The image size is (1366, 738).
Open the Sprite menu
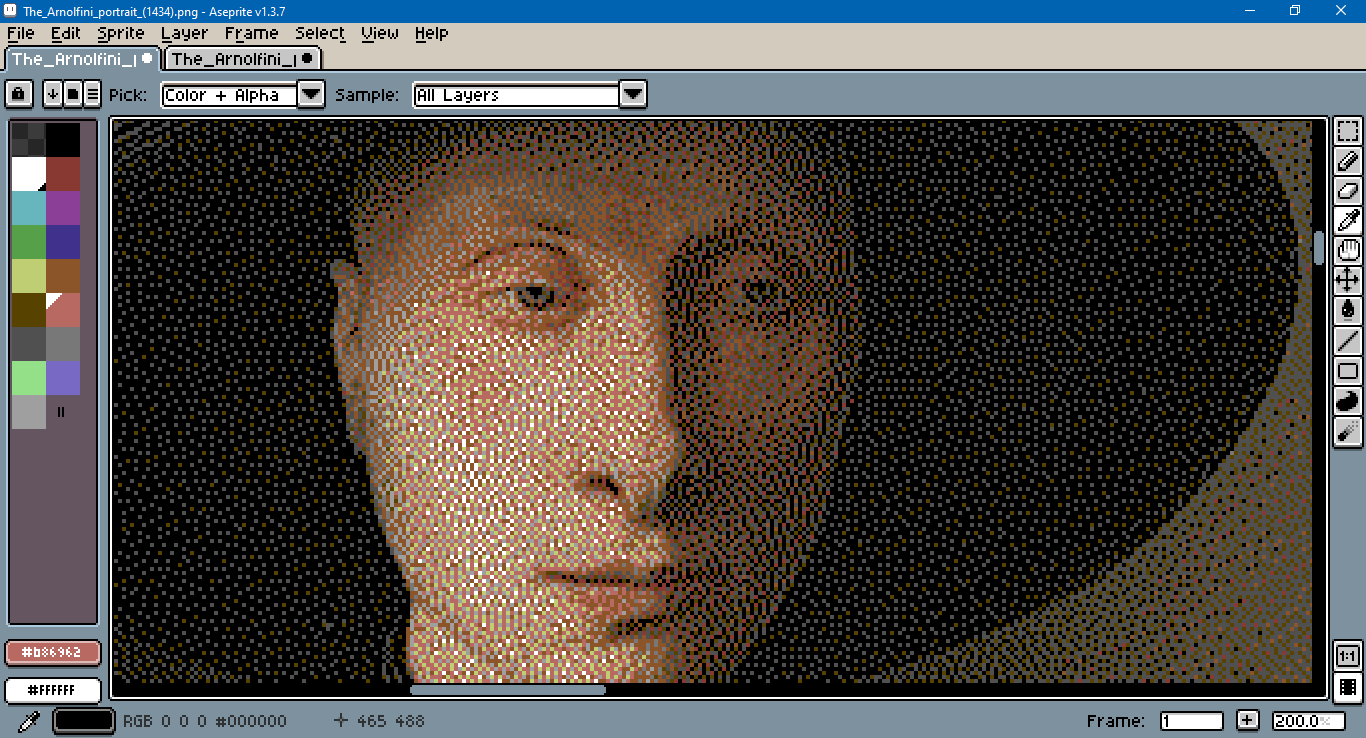click(121, 33)
